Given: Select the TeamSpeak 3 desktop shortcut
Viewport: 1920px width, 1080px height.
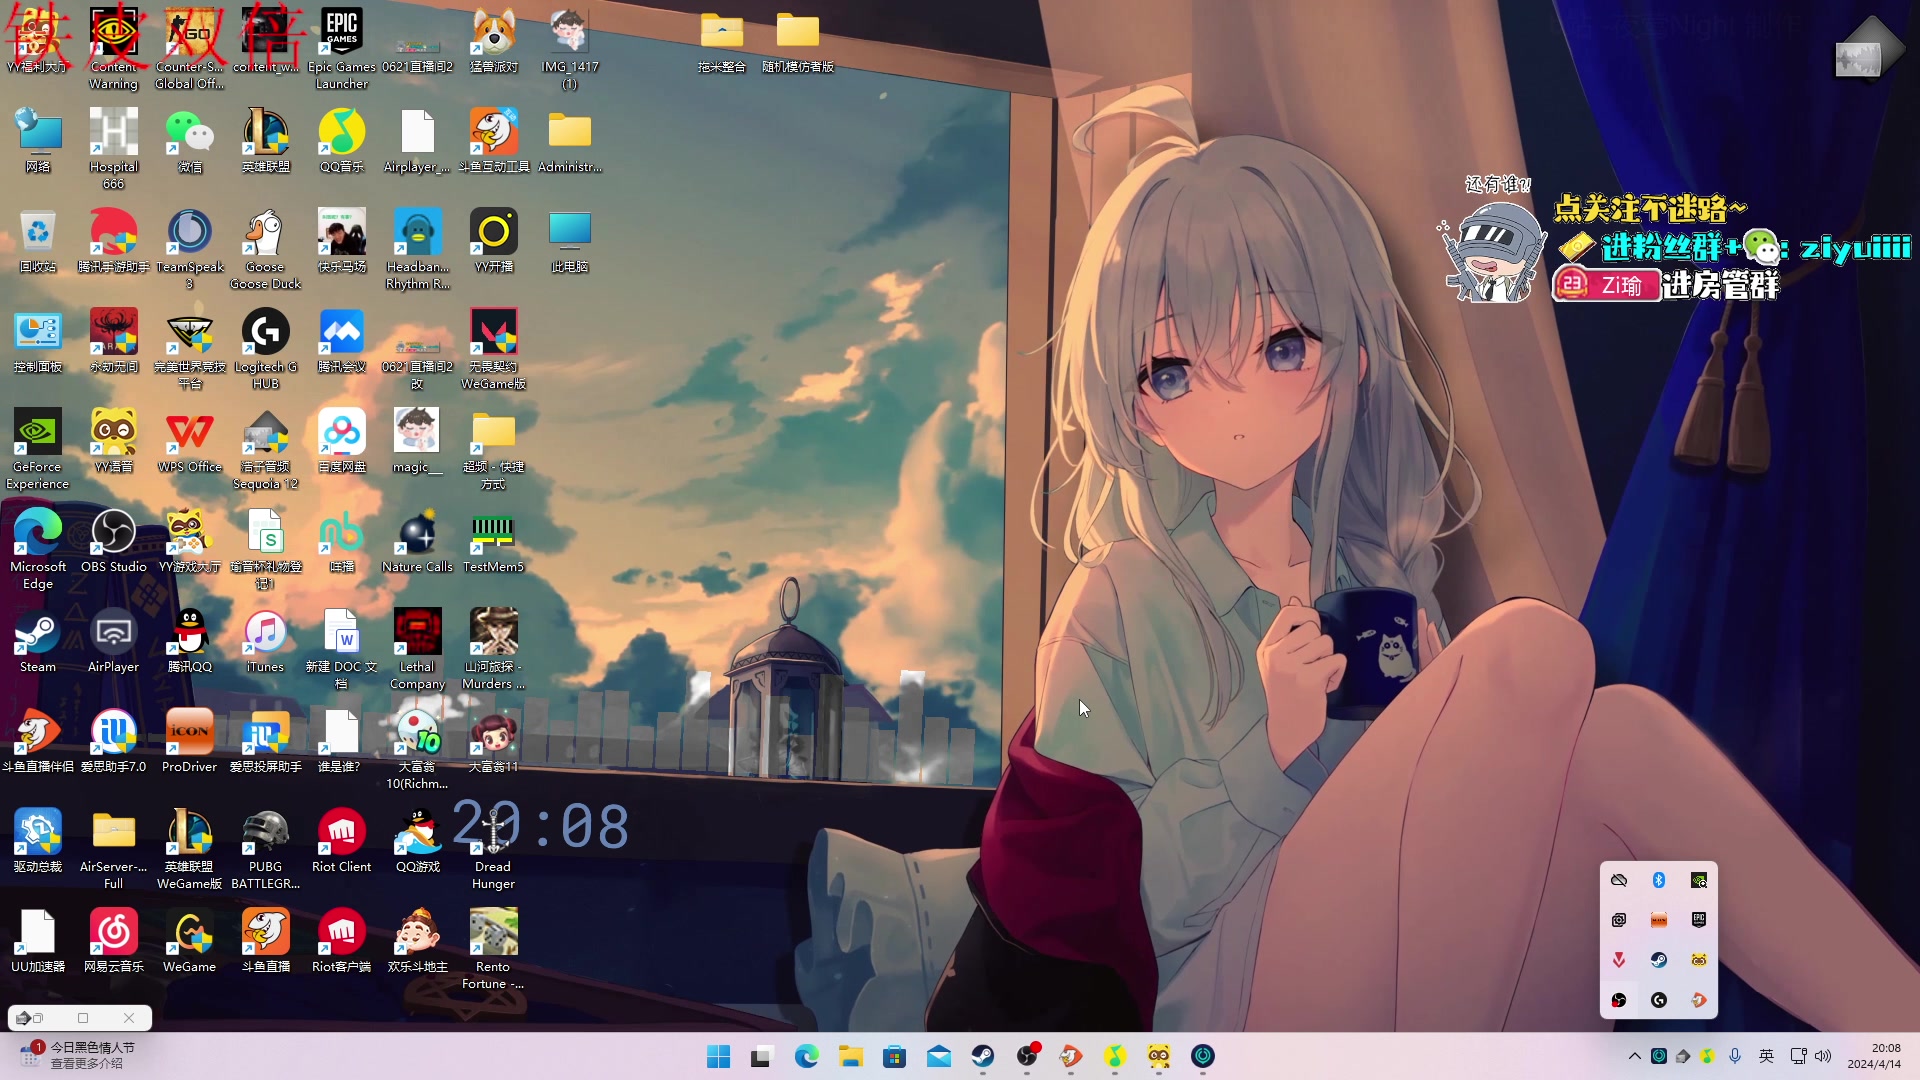Looking at the screenshot, I should point(190,248).
